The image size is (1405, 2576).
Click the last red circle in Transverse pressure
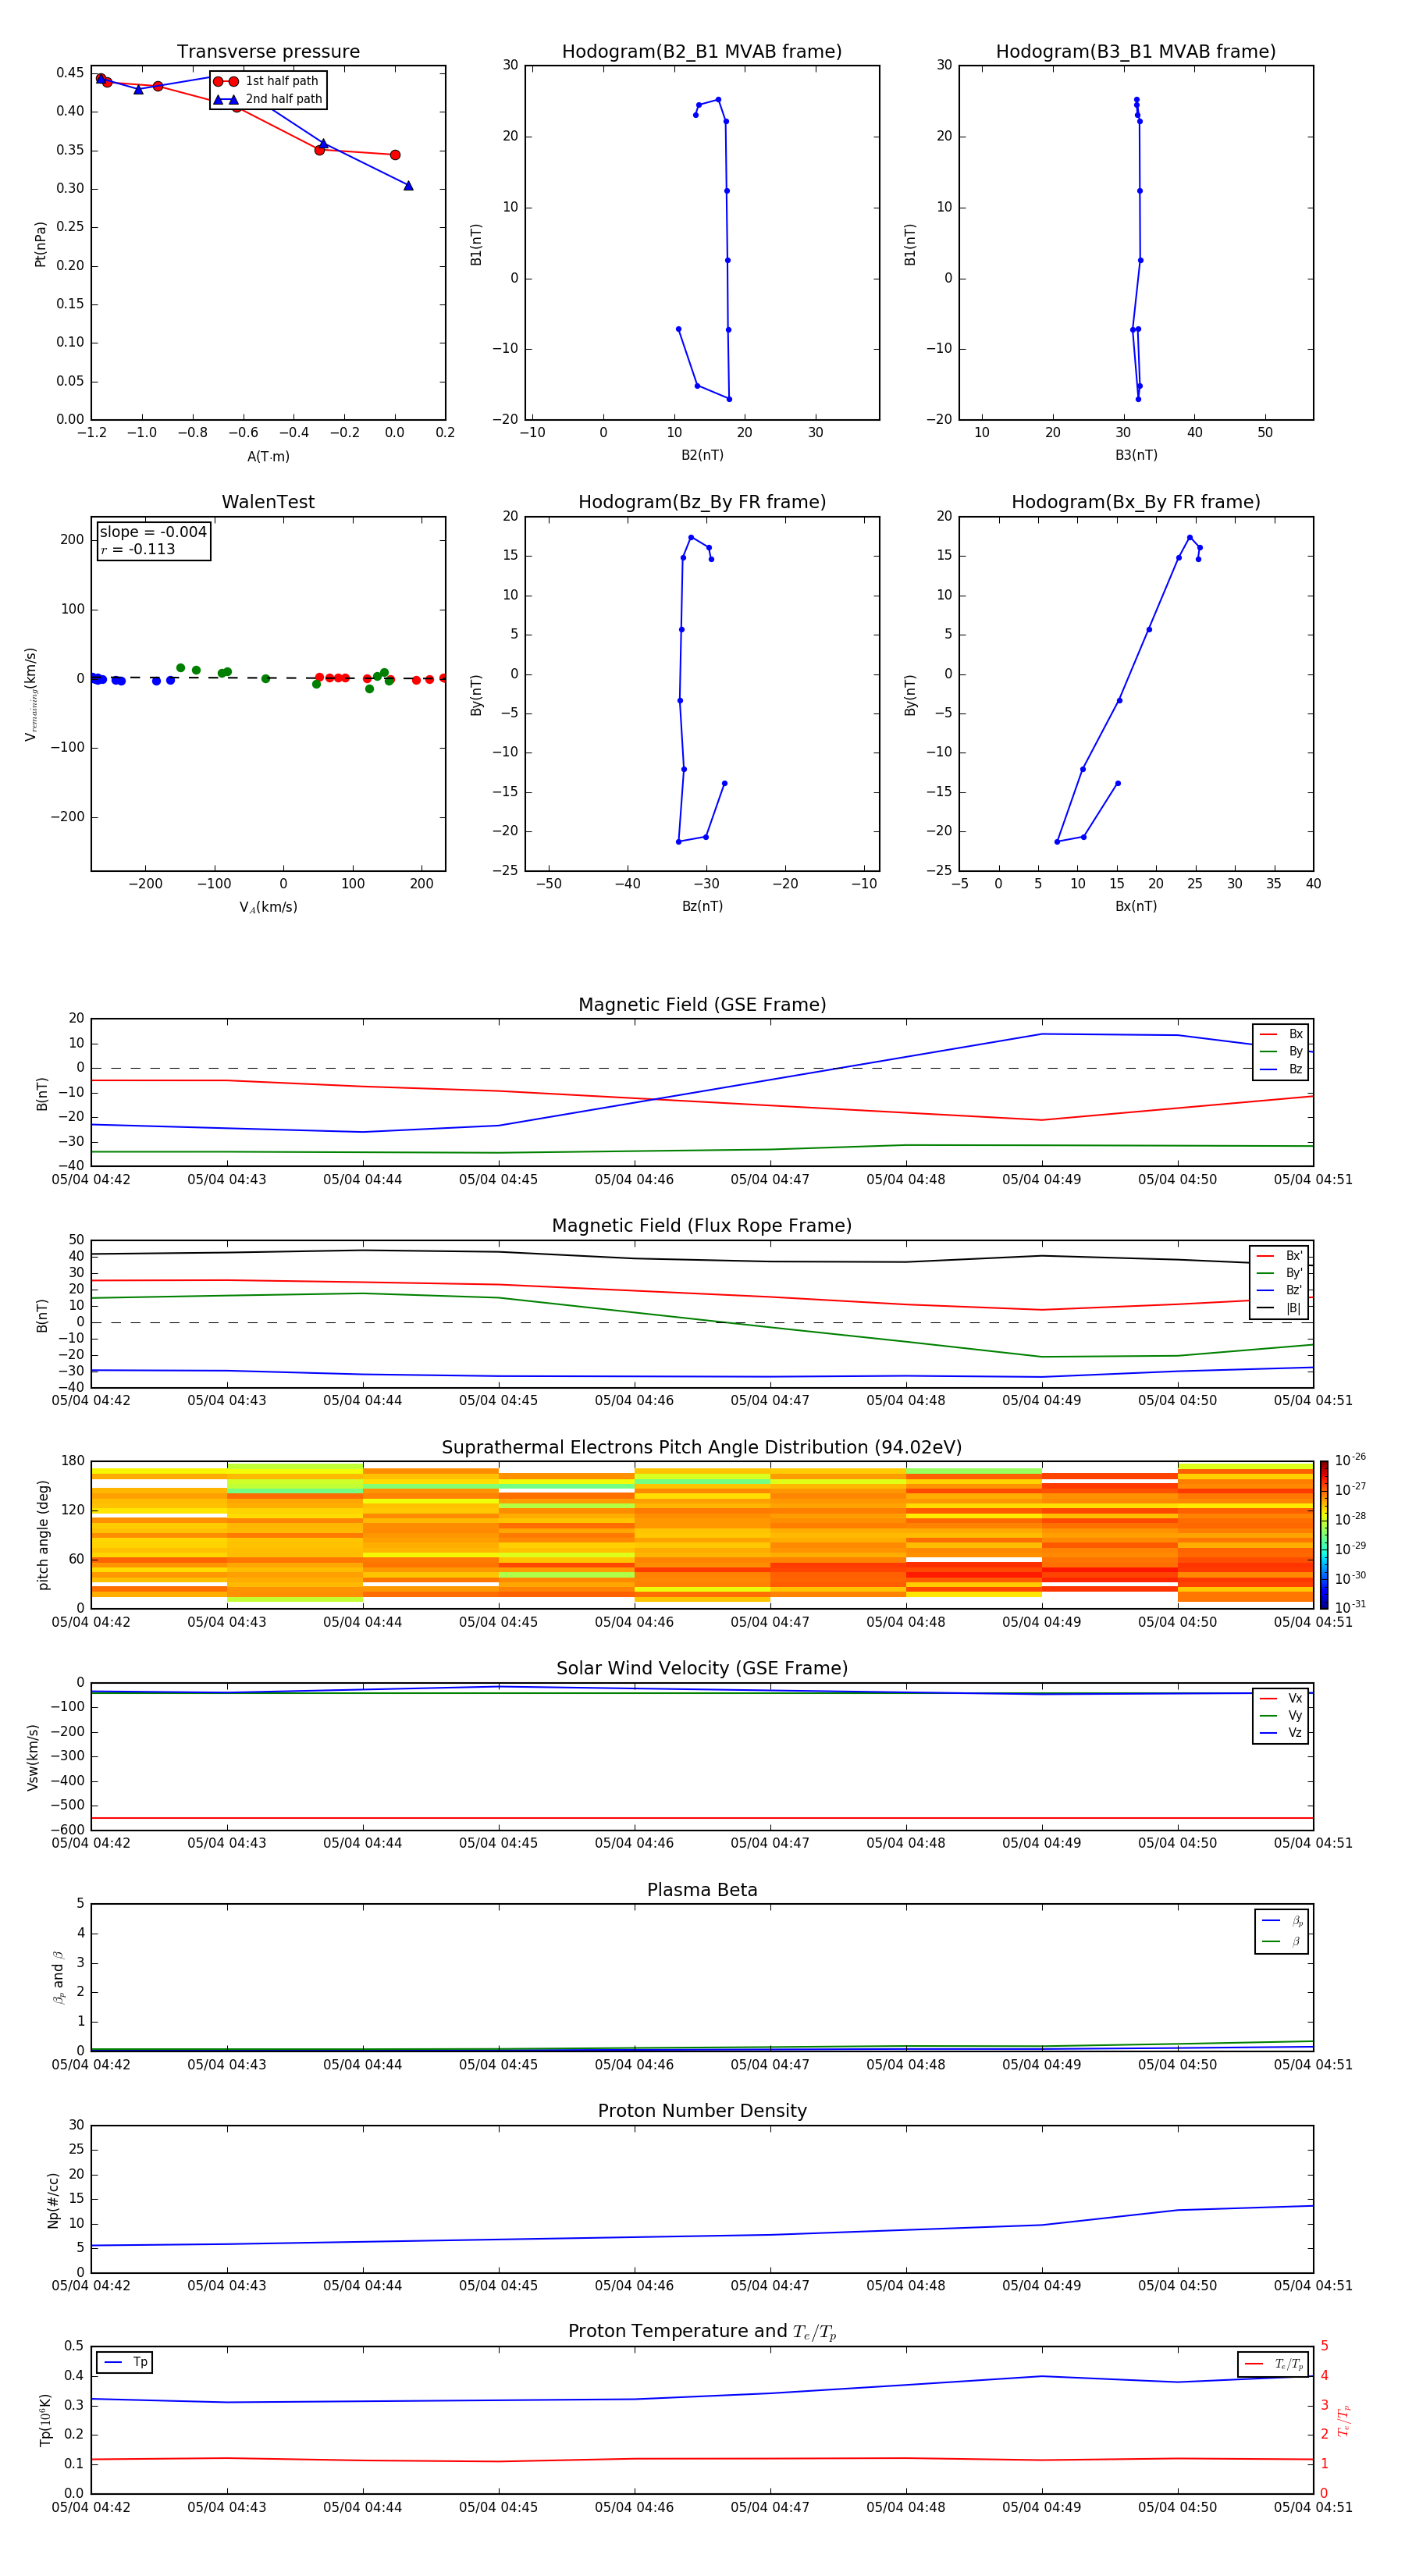pos(395,155)
